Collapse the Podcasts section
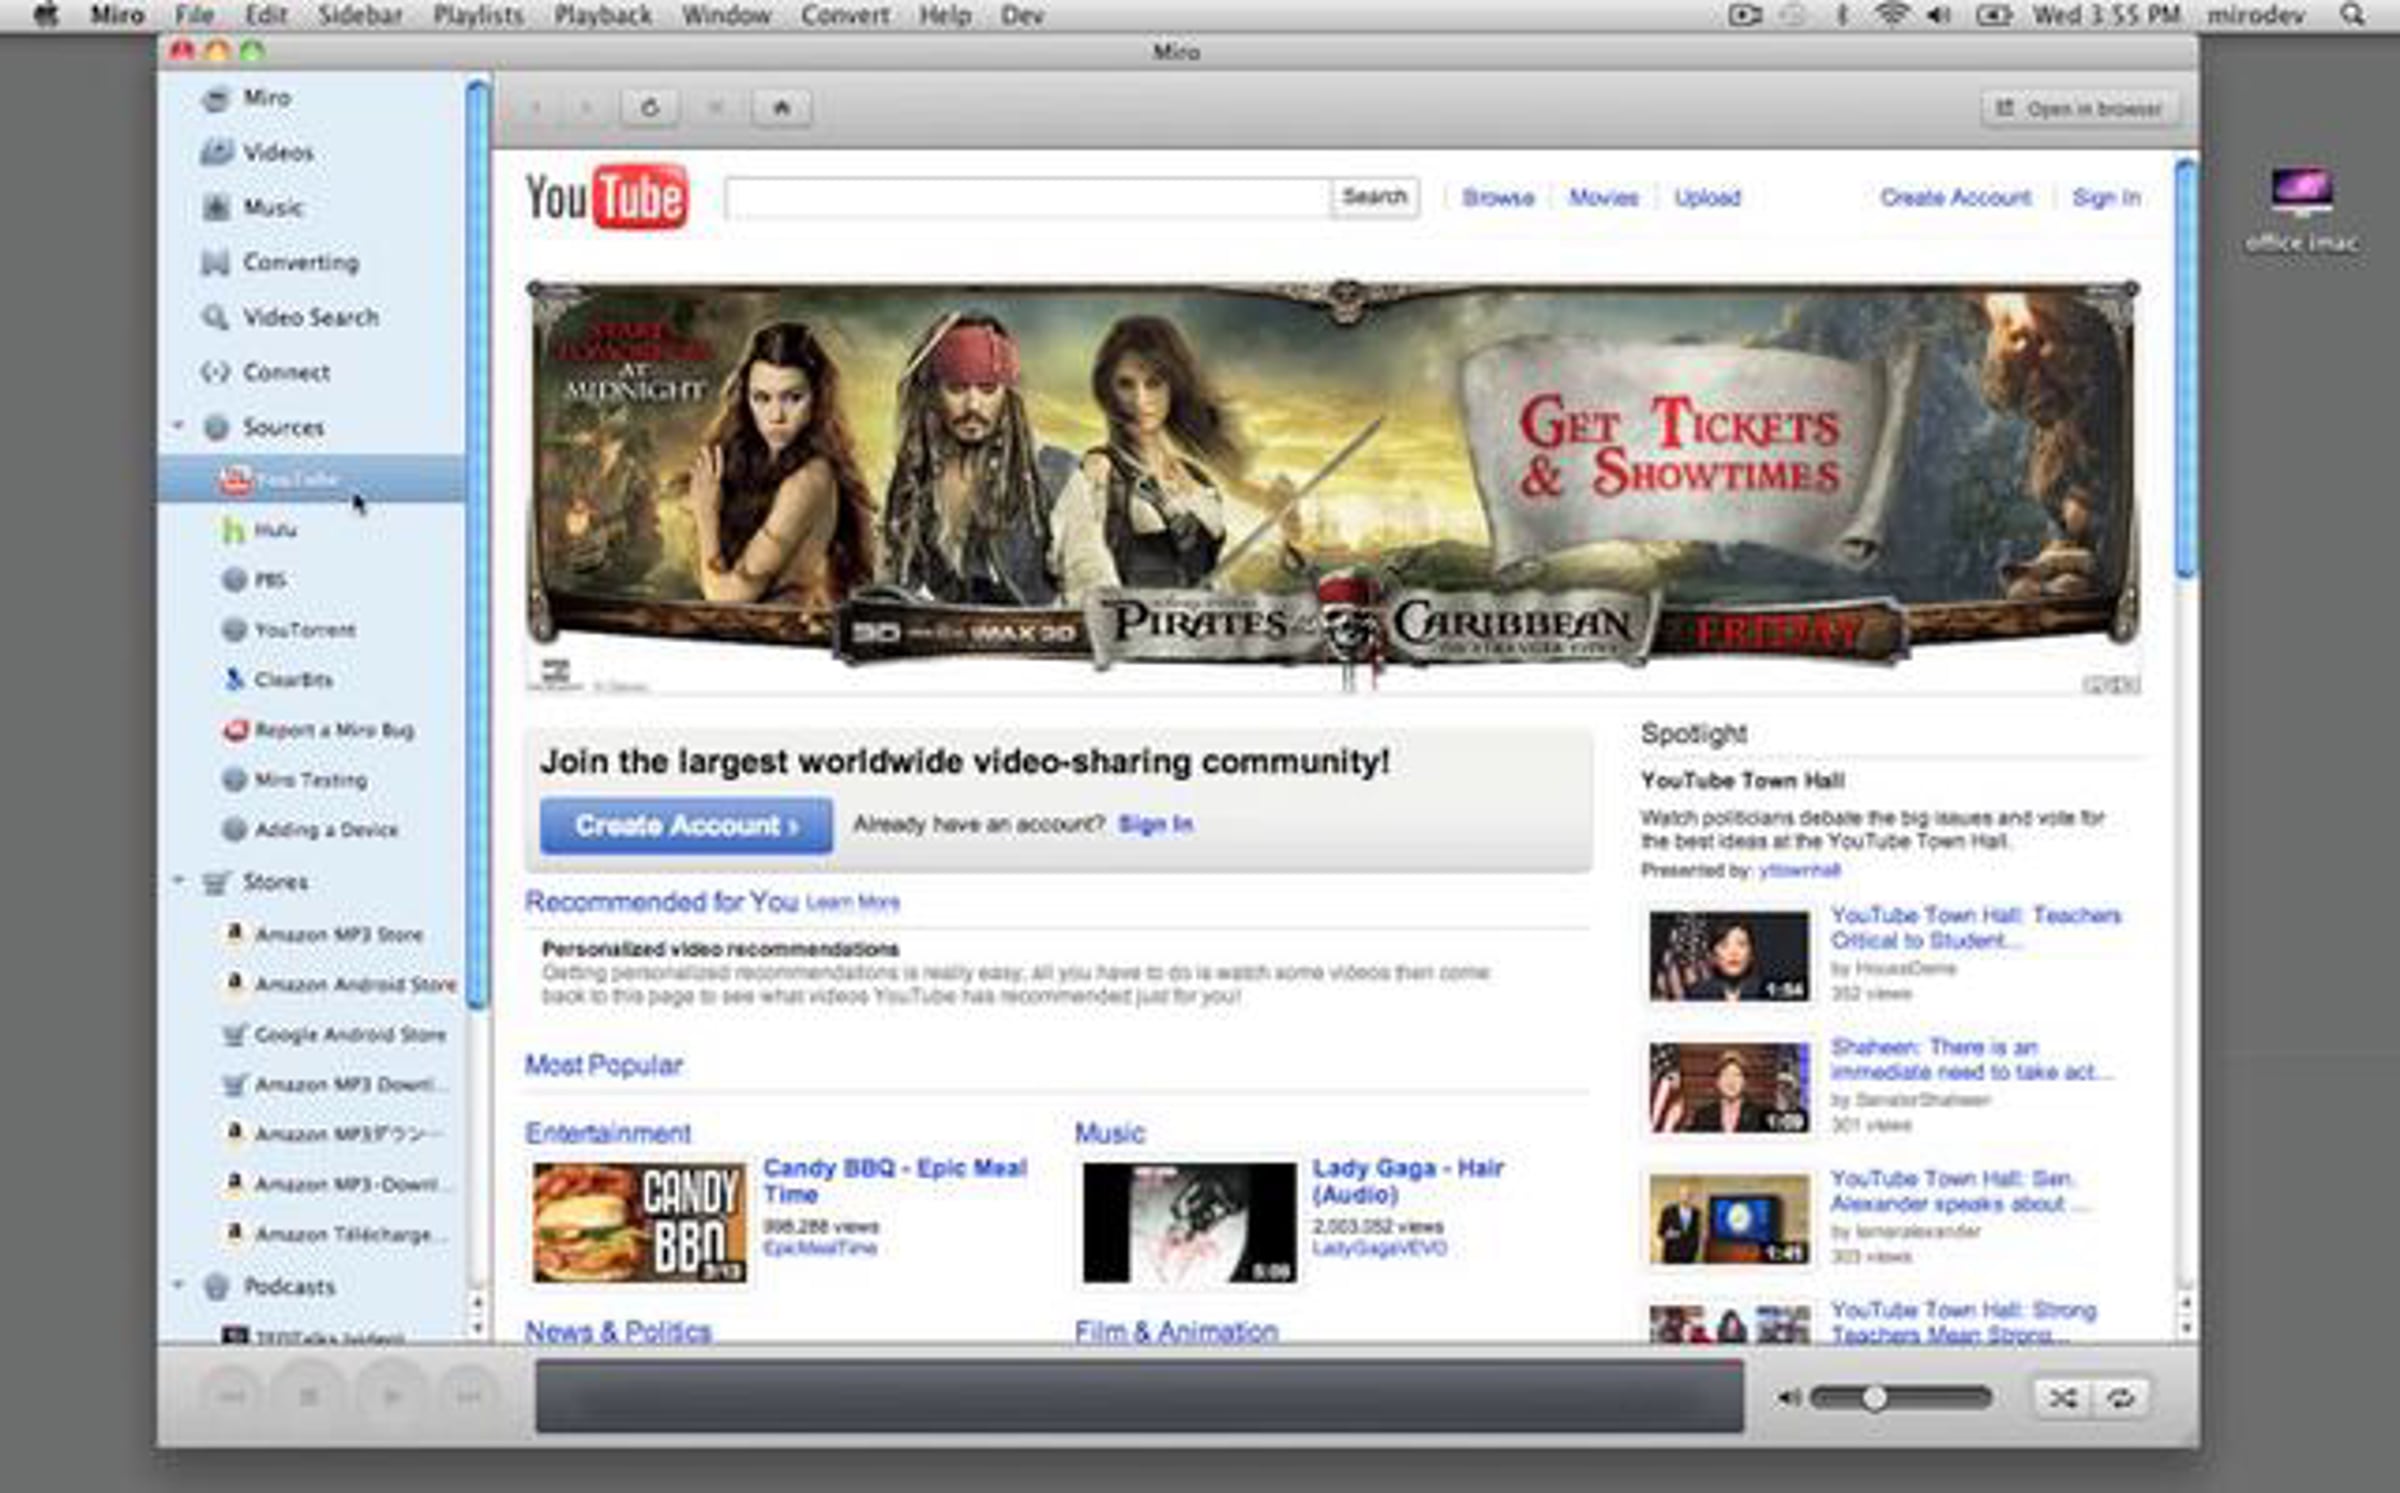Image resolution: width=2400 pixels, height=1493 pixels. click(x=179, y=1285)
